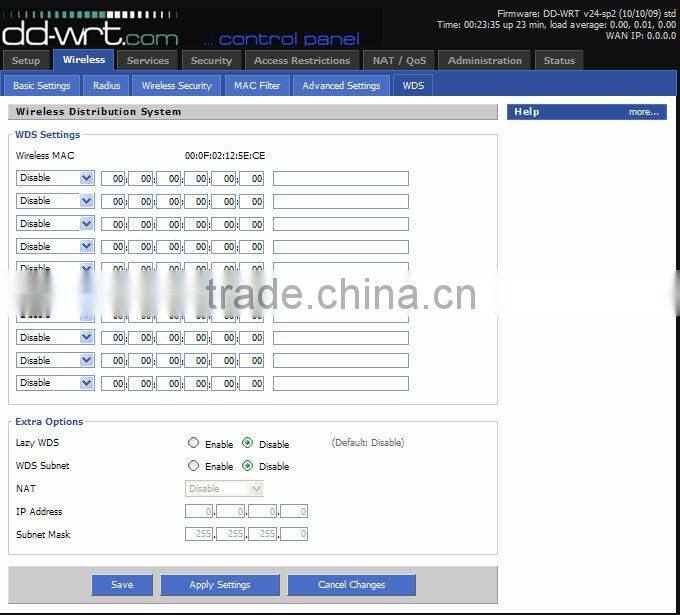
Task: Click the Save button
Action: pyautogui.click(x=122, y=585)
